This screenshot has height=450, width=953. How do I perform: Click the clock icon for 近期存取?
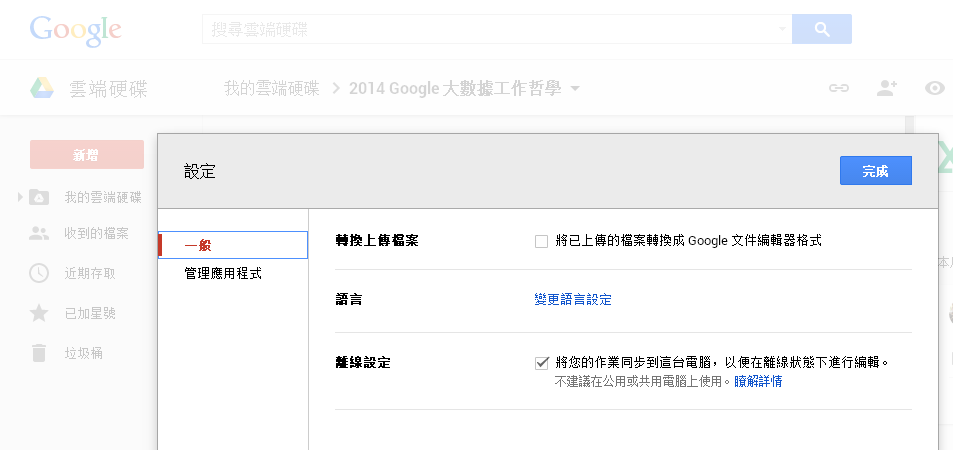pyautogui.click(x=39, y=273)
